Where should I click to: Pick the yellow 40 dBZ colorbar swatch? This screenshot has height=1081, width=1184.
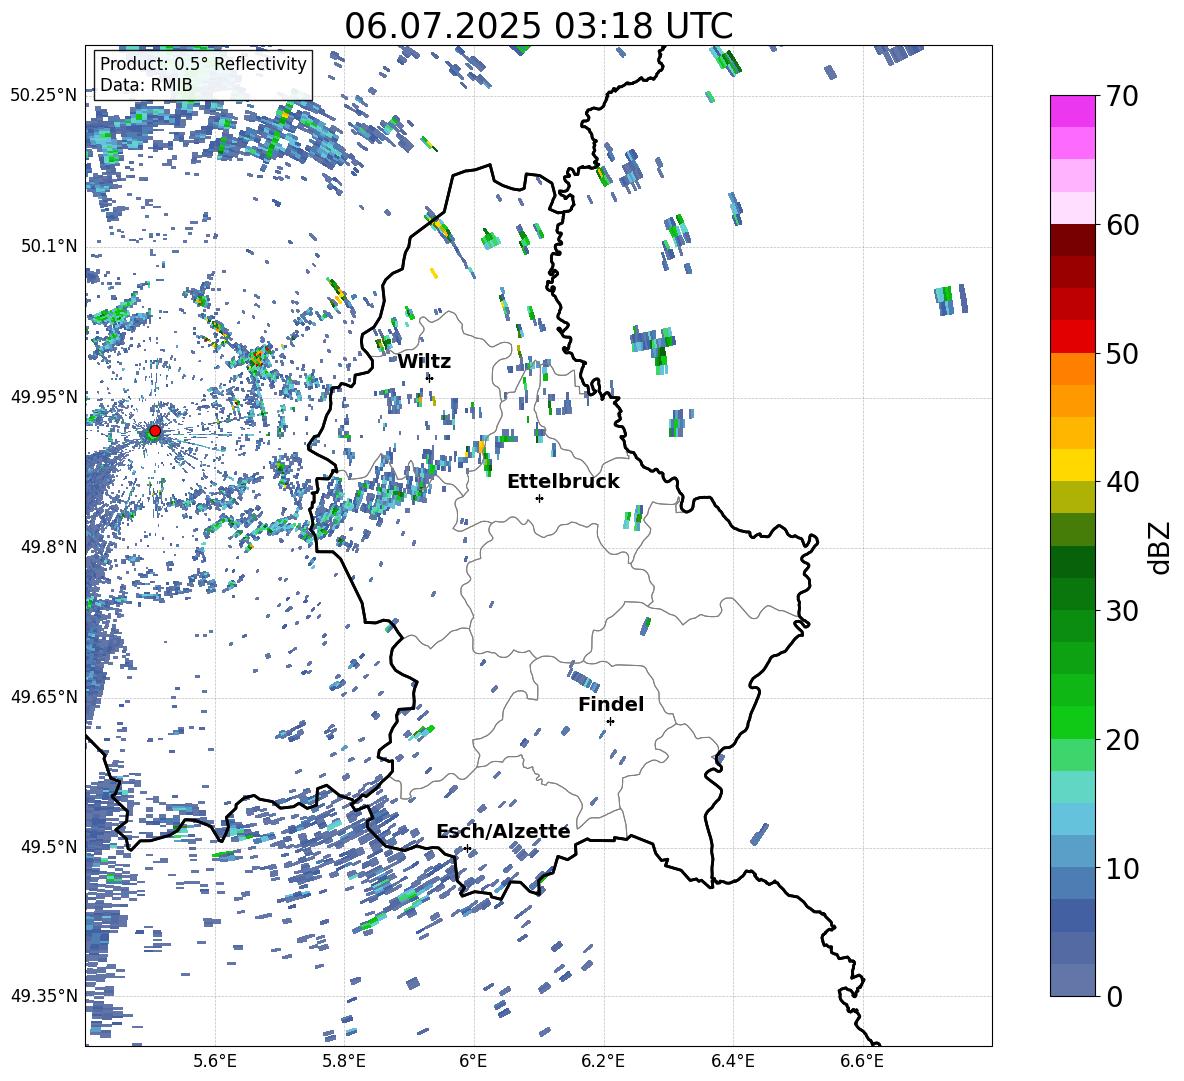pyautogui.click(x=1072, y=465)
